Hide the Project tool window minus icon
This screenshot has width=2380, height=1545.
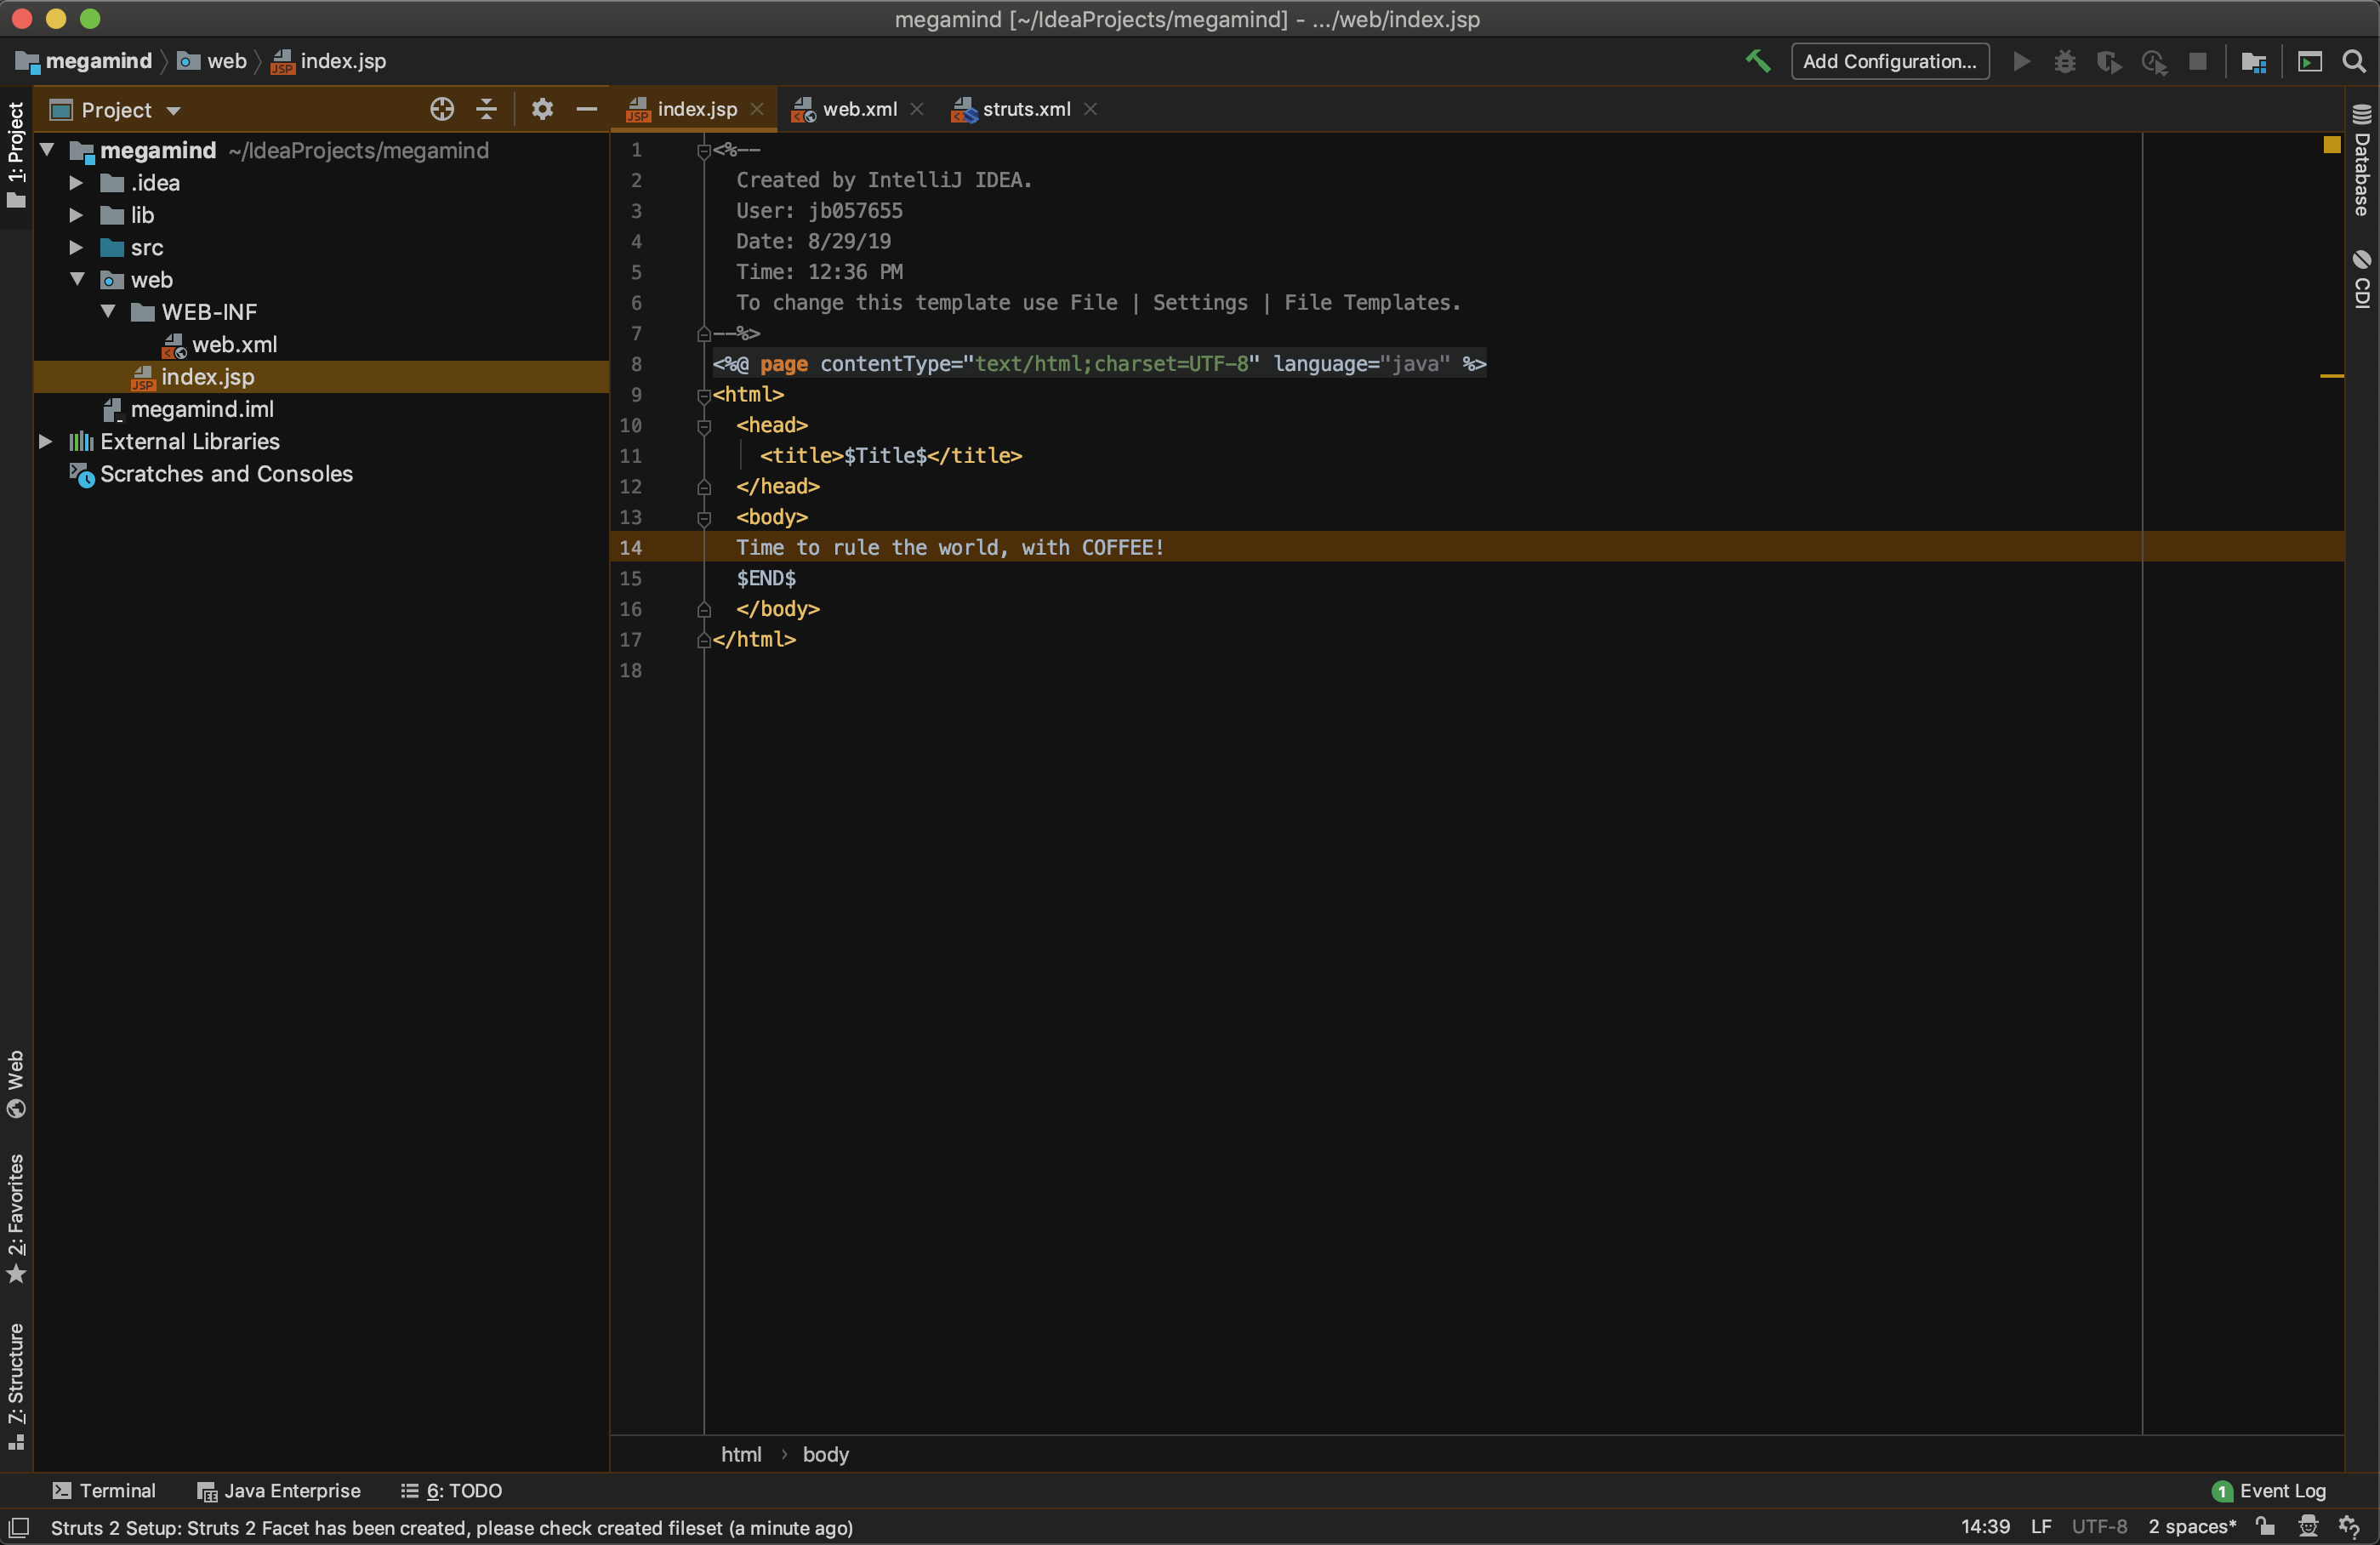(x=587, y=110)
